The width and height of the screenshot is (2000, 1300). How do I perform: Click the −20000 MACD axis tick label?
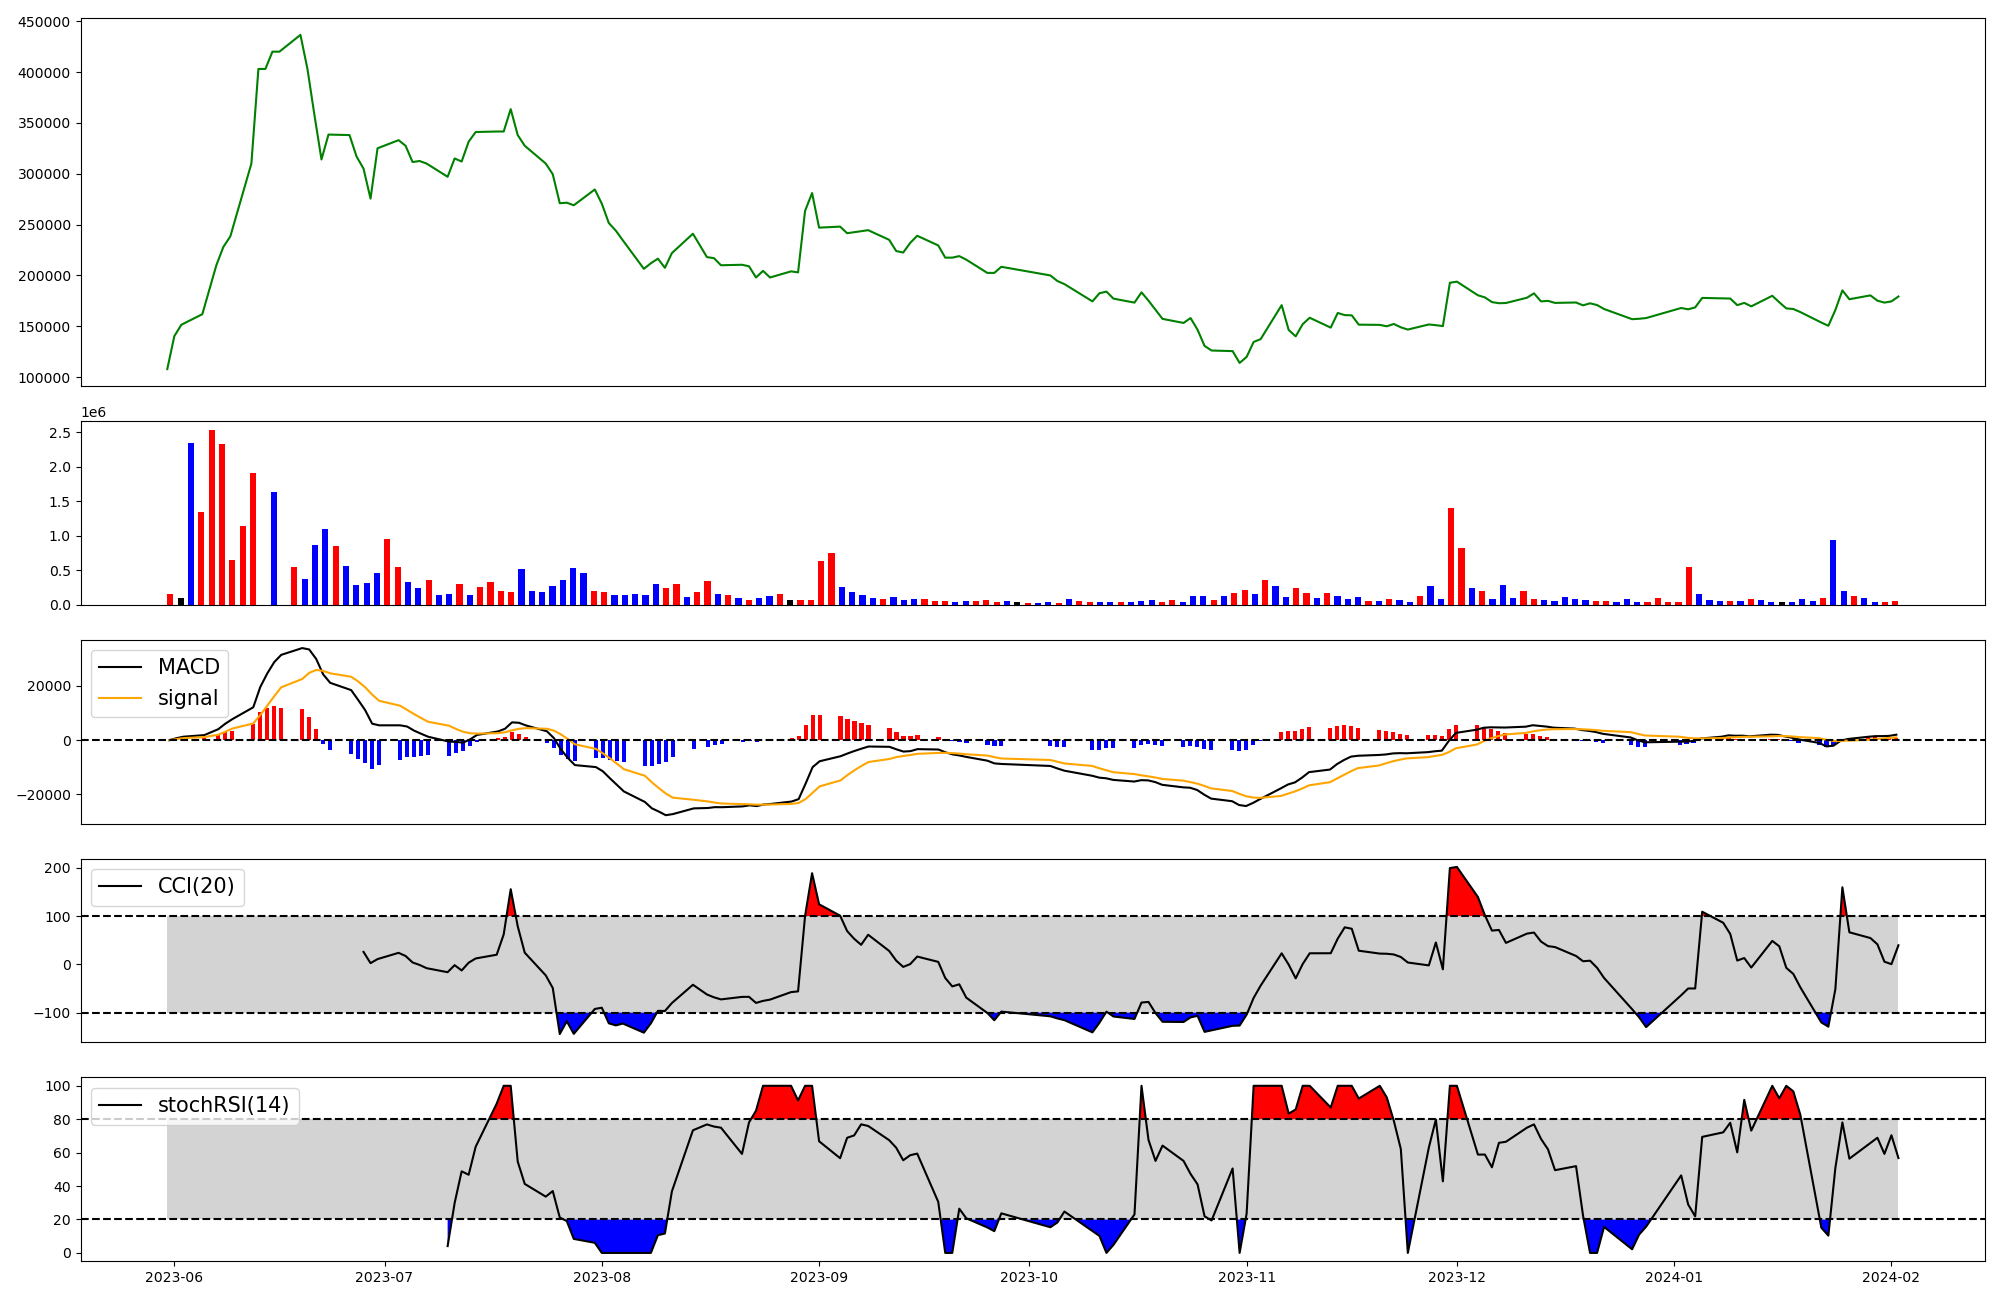point(44,795)
